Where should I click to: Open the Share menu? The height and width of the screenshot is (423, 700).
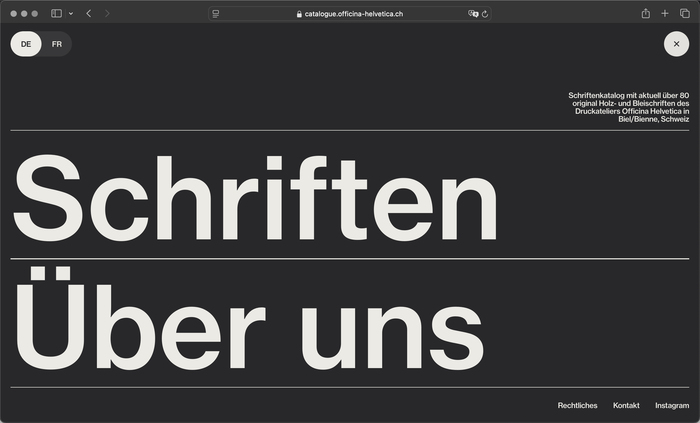[646, 14]
